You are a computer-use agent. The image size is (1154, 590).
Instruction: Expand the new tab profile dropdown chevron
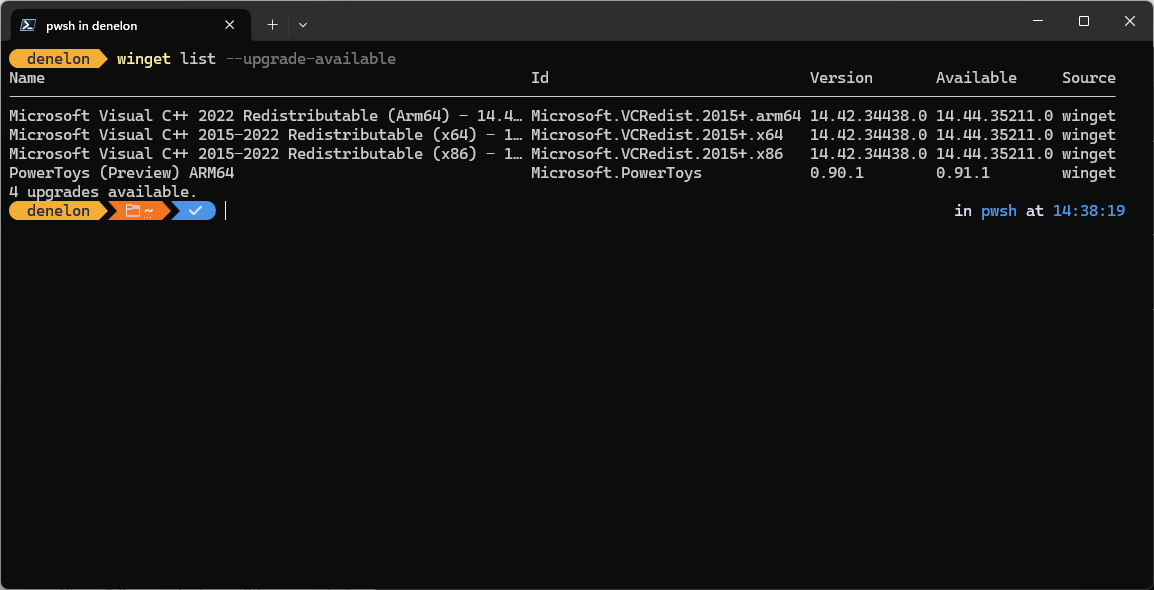[x=302, y=25]
